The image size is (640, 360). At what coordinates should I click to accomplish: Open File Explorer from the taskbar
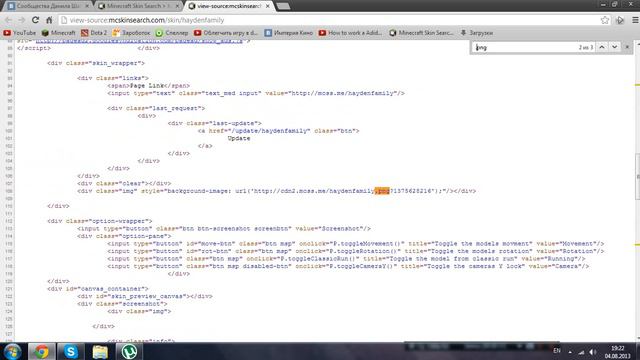(x=100, y=351)
